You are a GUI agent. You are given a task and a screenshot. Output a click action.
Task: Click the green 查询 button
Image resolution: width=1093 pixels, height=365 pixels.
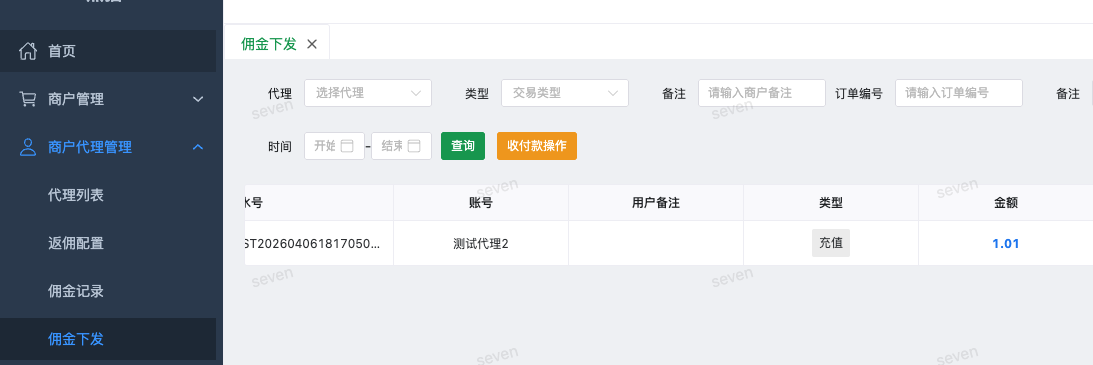tap(463, 146)
